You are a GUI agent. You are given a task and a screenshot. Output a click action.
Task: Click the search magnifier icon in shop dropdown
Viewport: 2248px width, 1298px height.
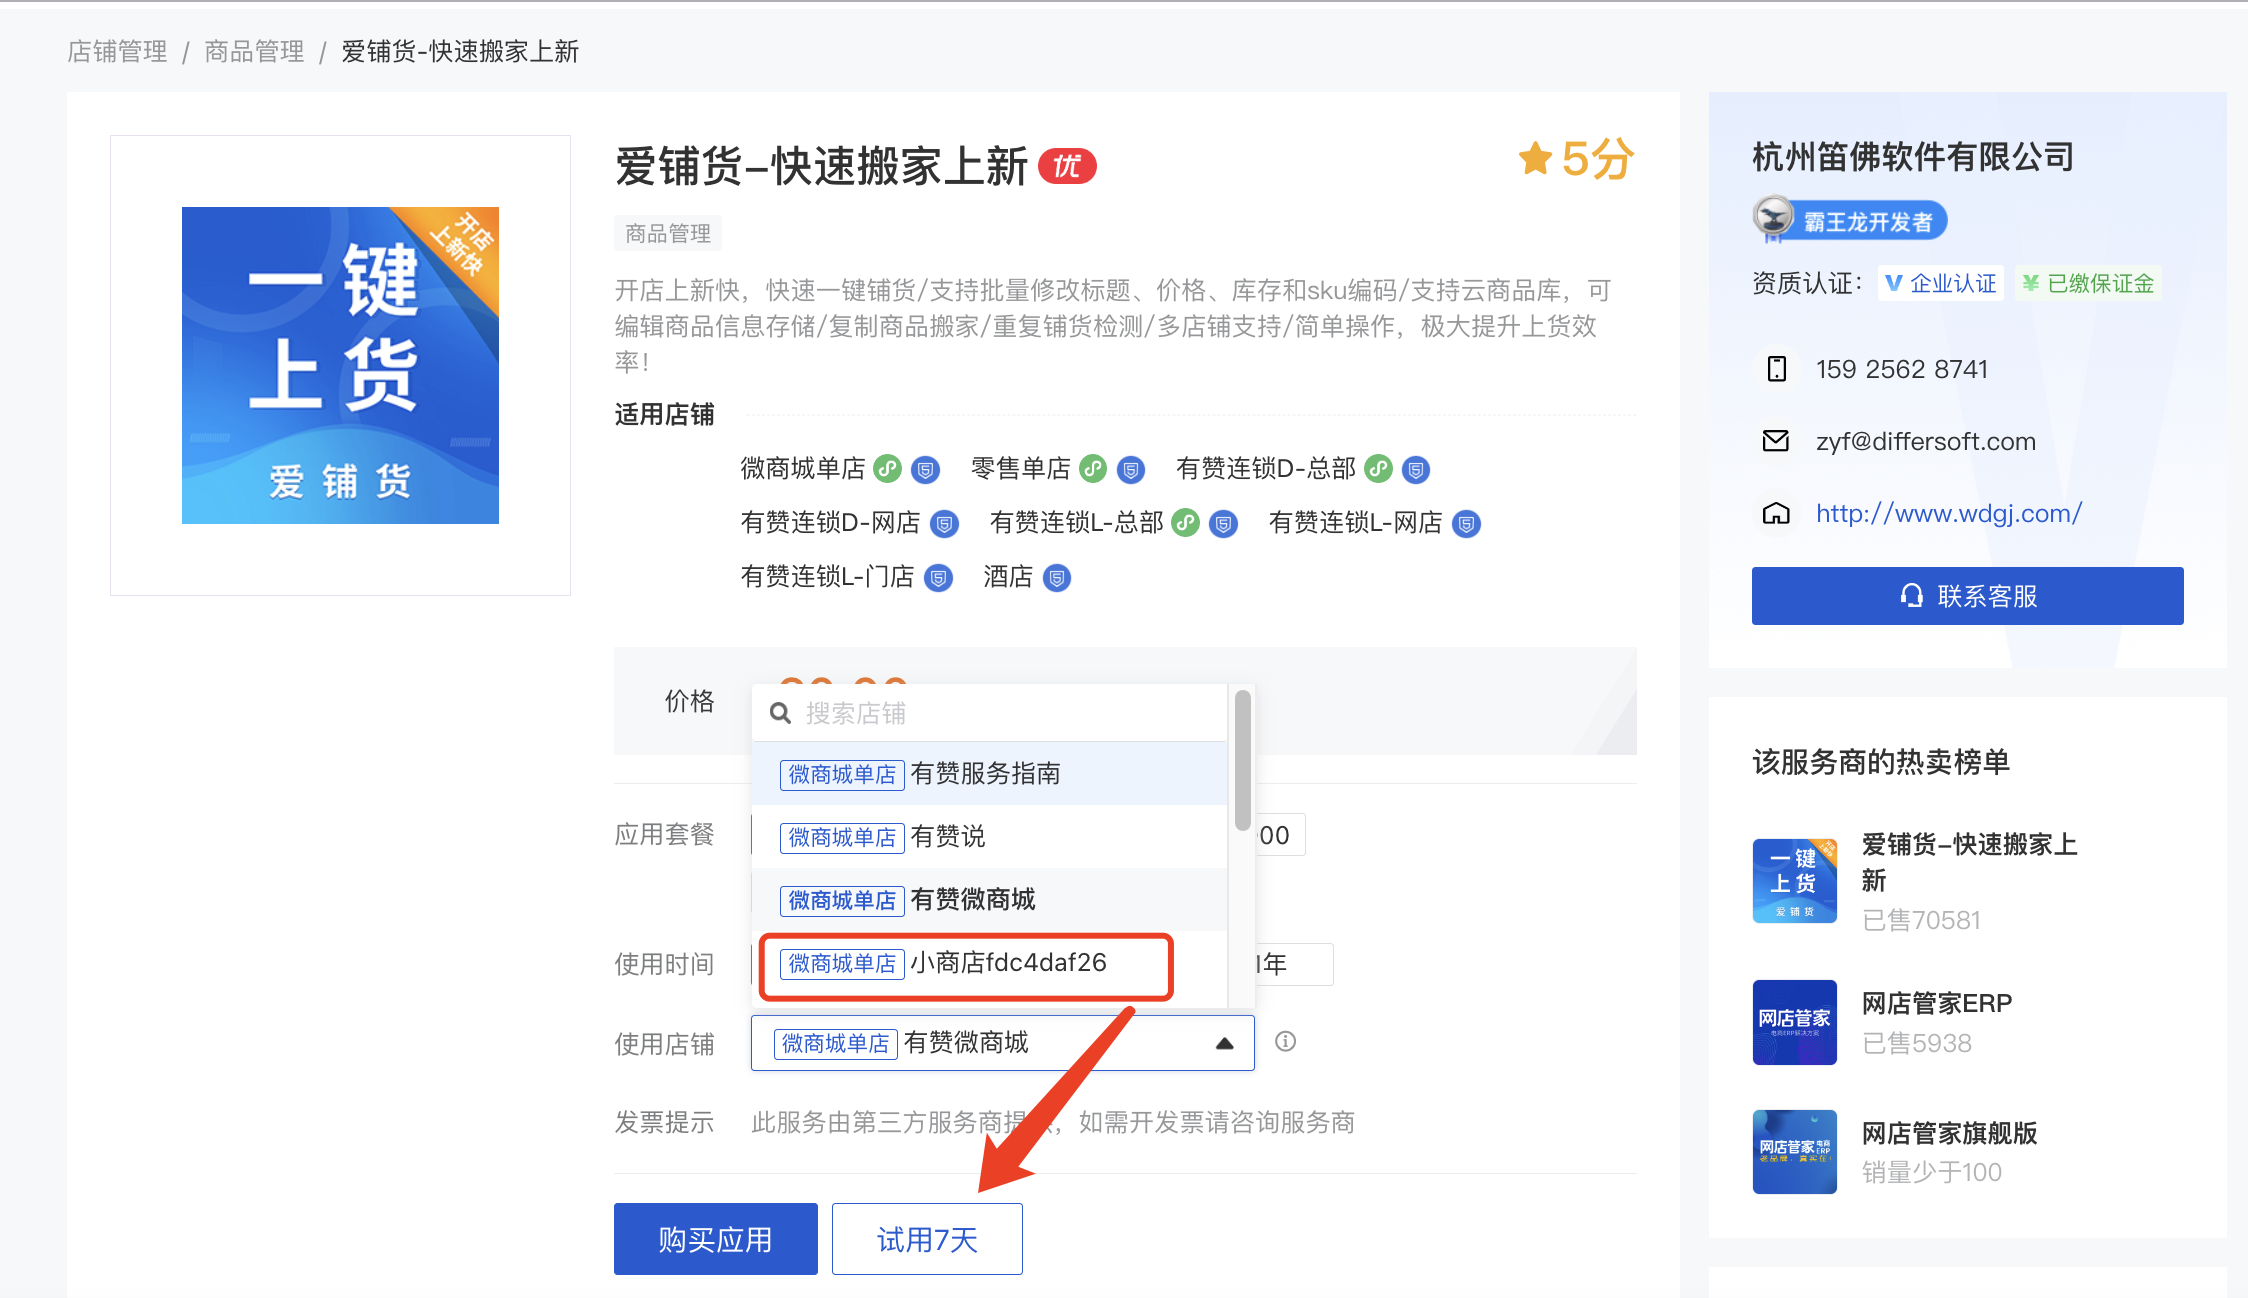tap(781, 714)
